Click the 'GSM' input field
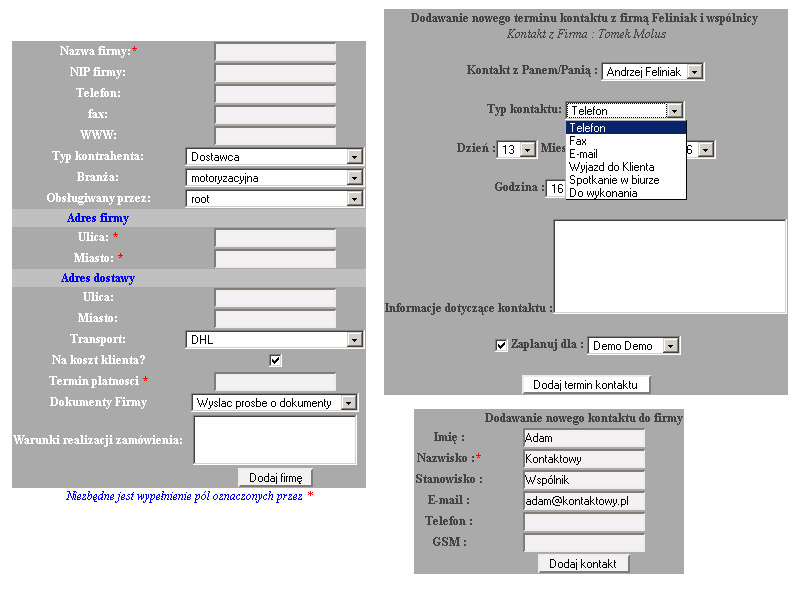Image resolution: width=797 pixels, height=589 pixels. coord(584,543)
